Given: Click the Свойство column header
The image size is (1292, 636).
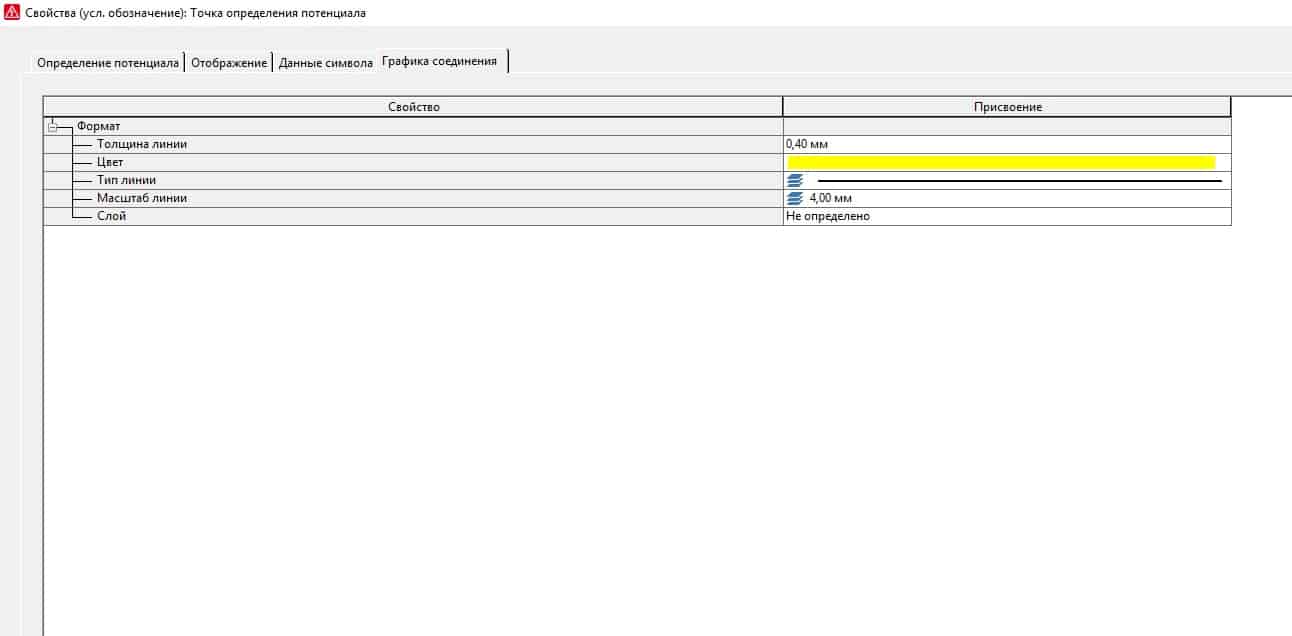Looking at the screenshot, I should click(x=413, y=107).
